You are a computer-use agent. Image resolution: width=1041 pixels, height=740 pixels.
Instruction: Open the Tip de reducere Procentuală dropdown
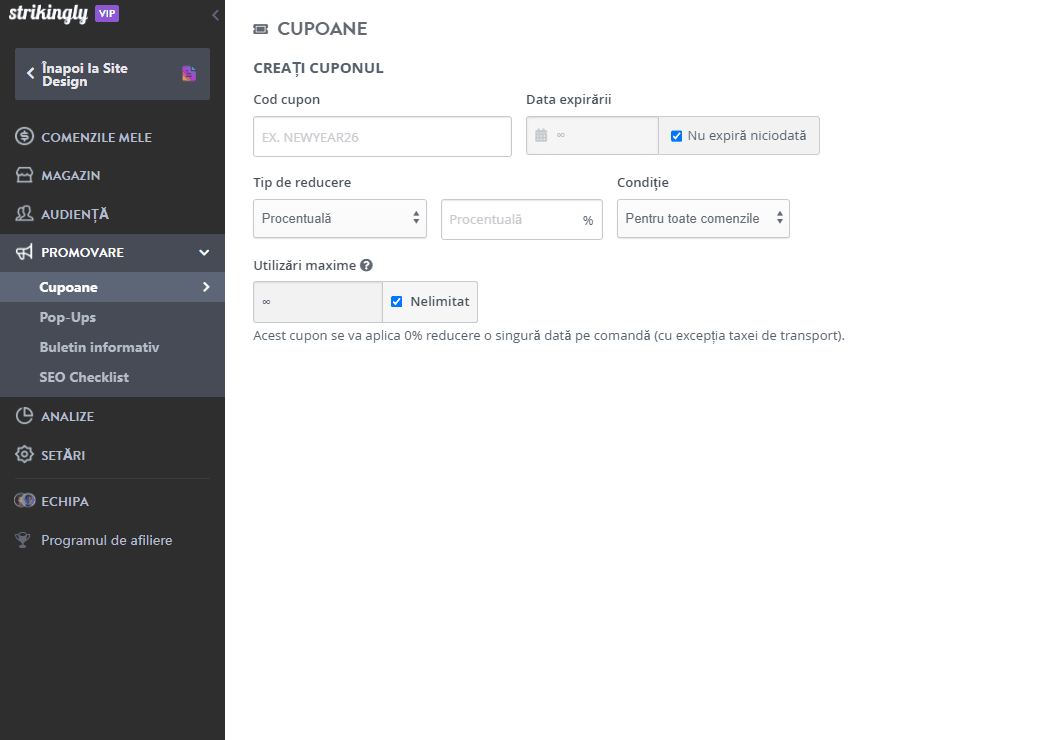tap(340, 218)
